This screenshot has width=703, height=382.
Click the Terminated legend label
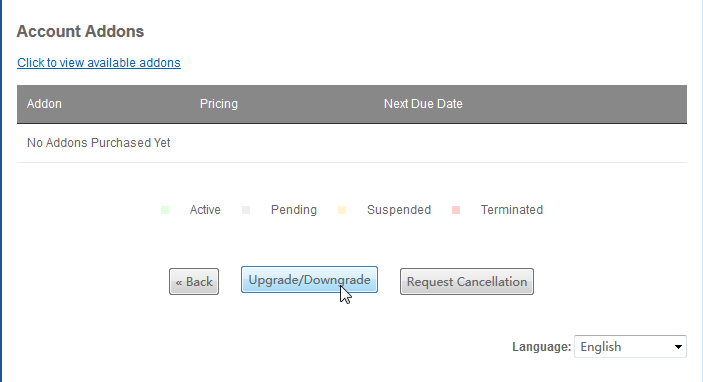pos(512,210)
